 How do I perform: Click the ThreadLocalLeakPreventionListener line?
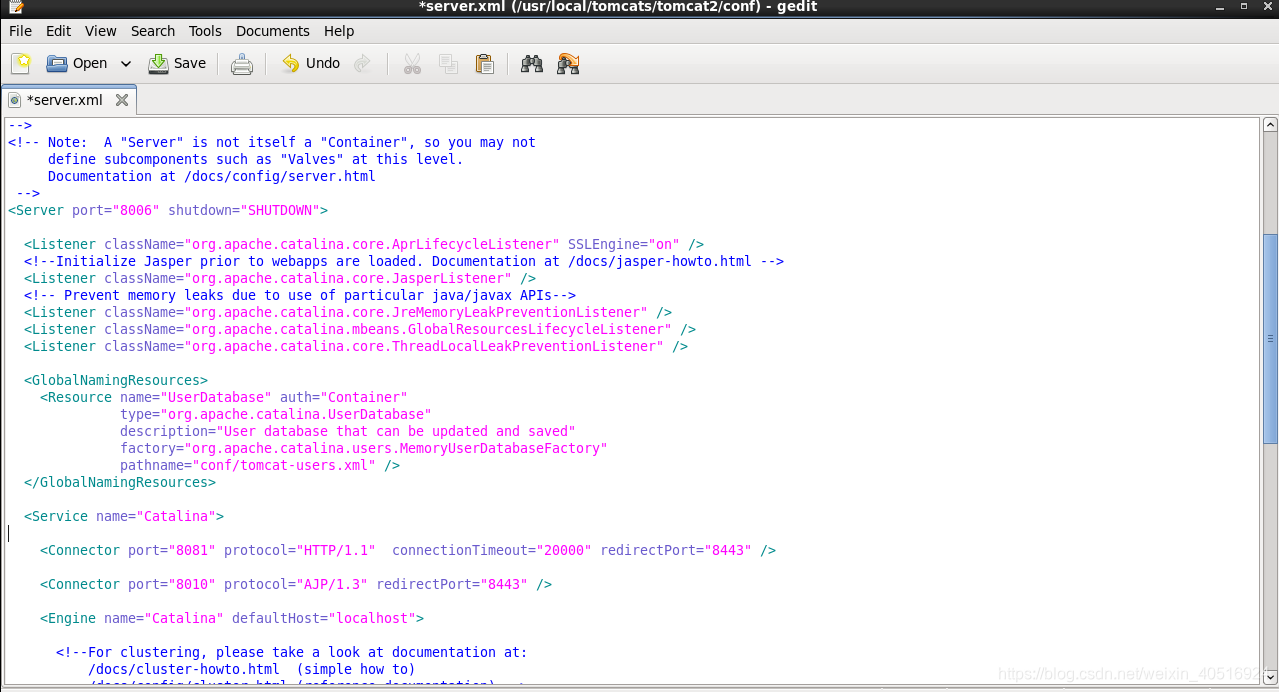pyautogui.click(x=356, y=346)
